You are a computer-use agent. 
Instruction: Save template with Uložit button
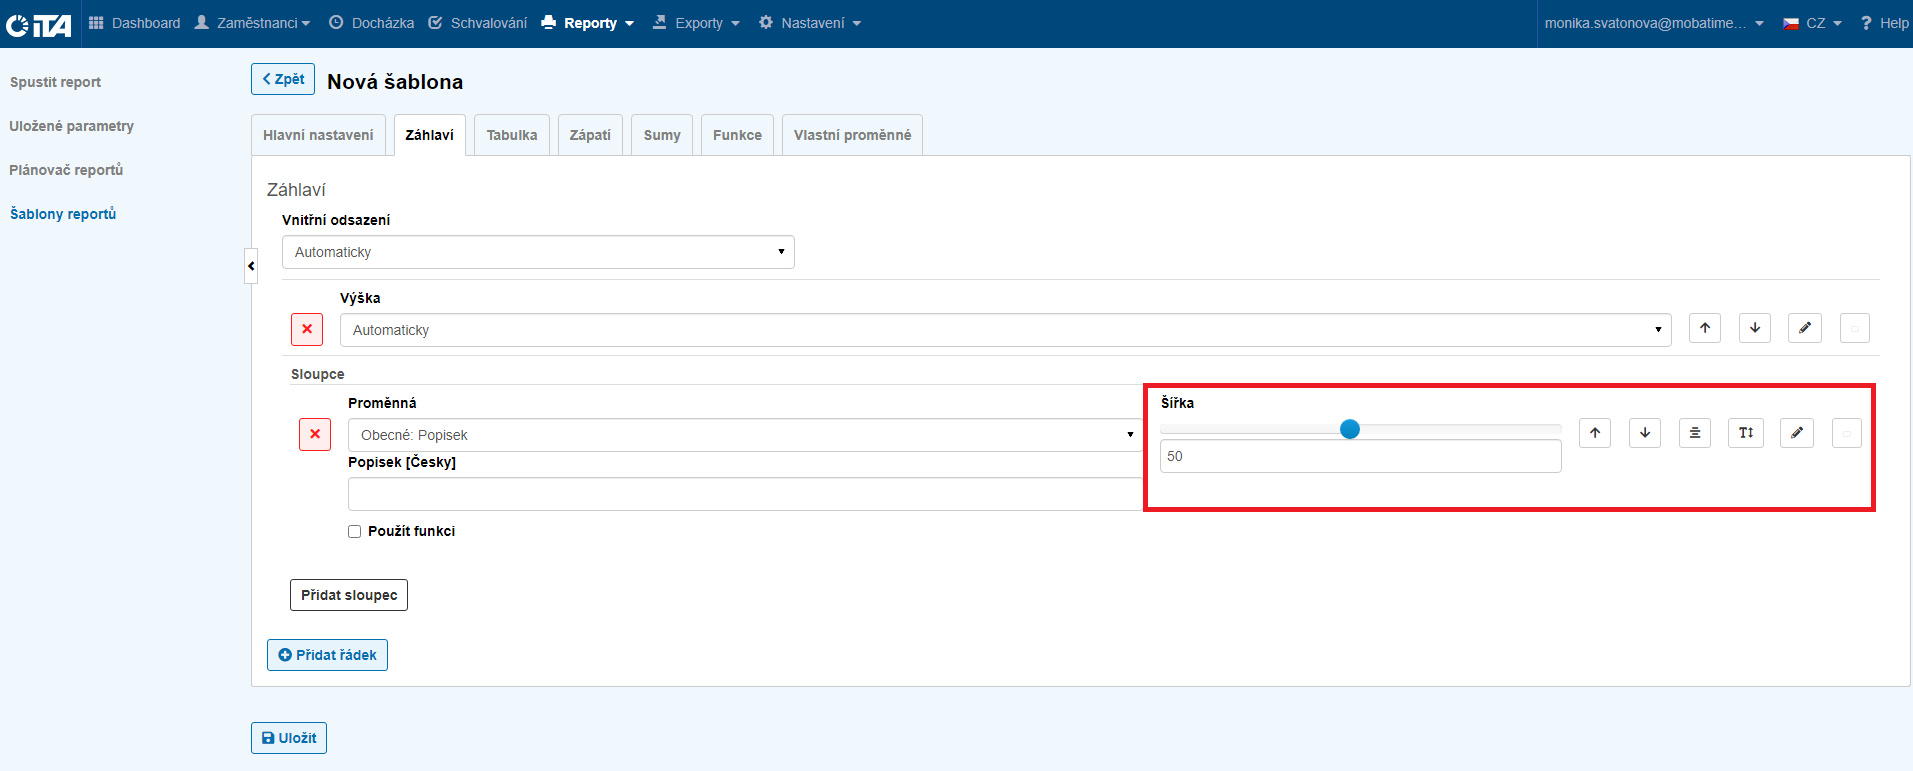pyautogui.click(x=289, y=738)
